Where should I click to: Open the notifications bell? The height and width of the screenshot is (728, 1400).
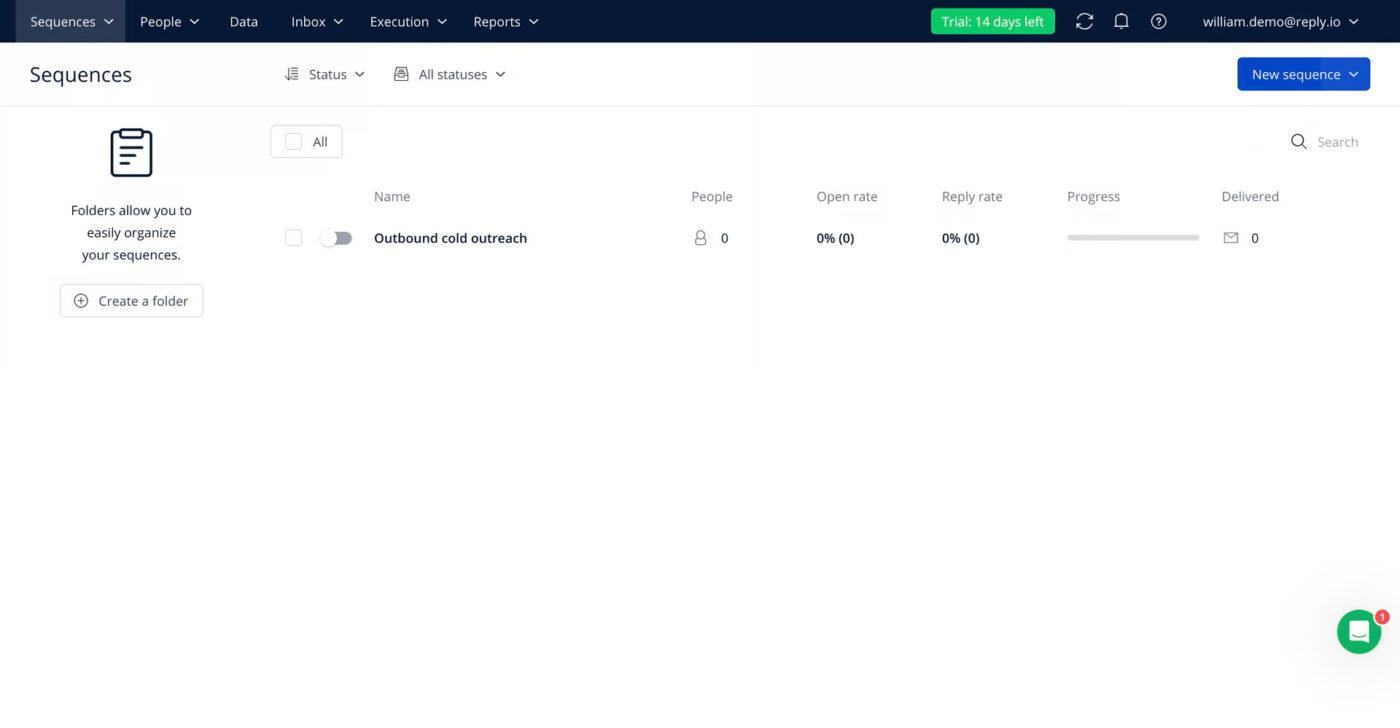(1121, 21)
